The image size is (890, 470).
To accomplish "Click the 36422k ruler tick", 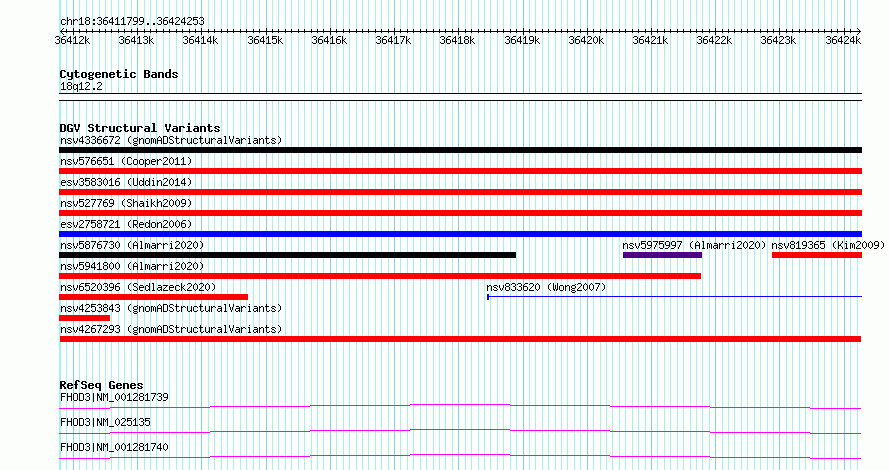I will (715, 40).
